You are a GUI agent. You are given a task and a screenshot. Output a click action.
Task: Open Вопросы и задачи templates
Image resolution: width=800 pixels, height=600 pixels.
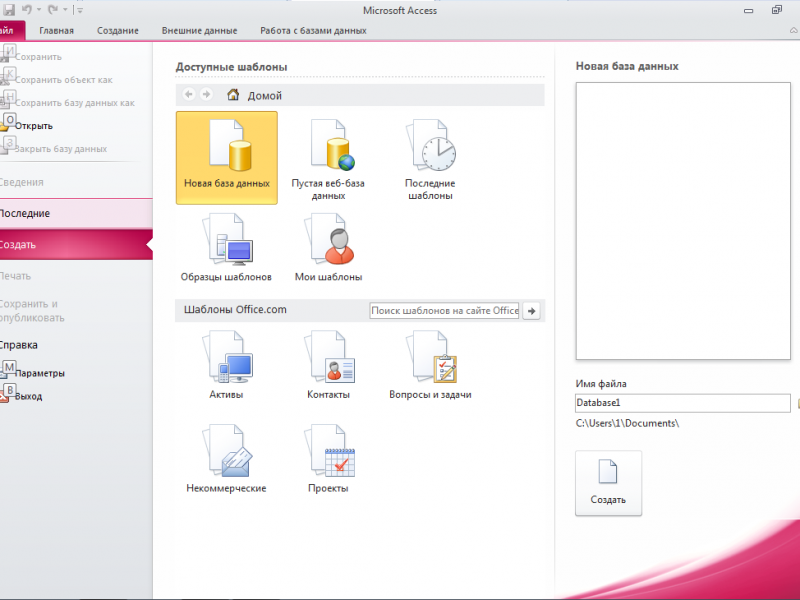pos(430,365)
